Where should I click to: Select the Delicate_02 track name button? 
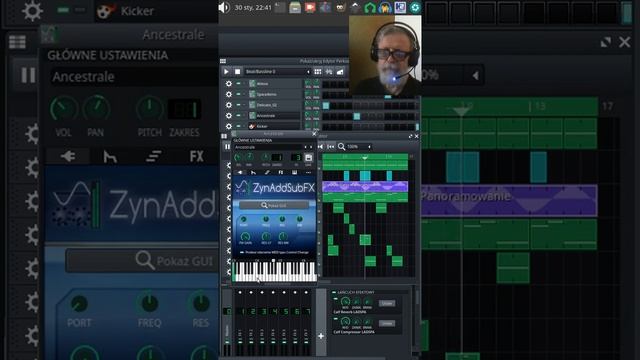274,105
